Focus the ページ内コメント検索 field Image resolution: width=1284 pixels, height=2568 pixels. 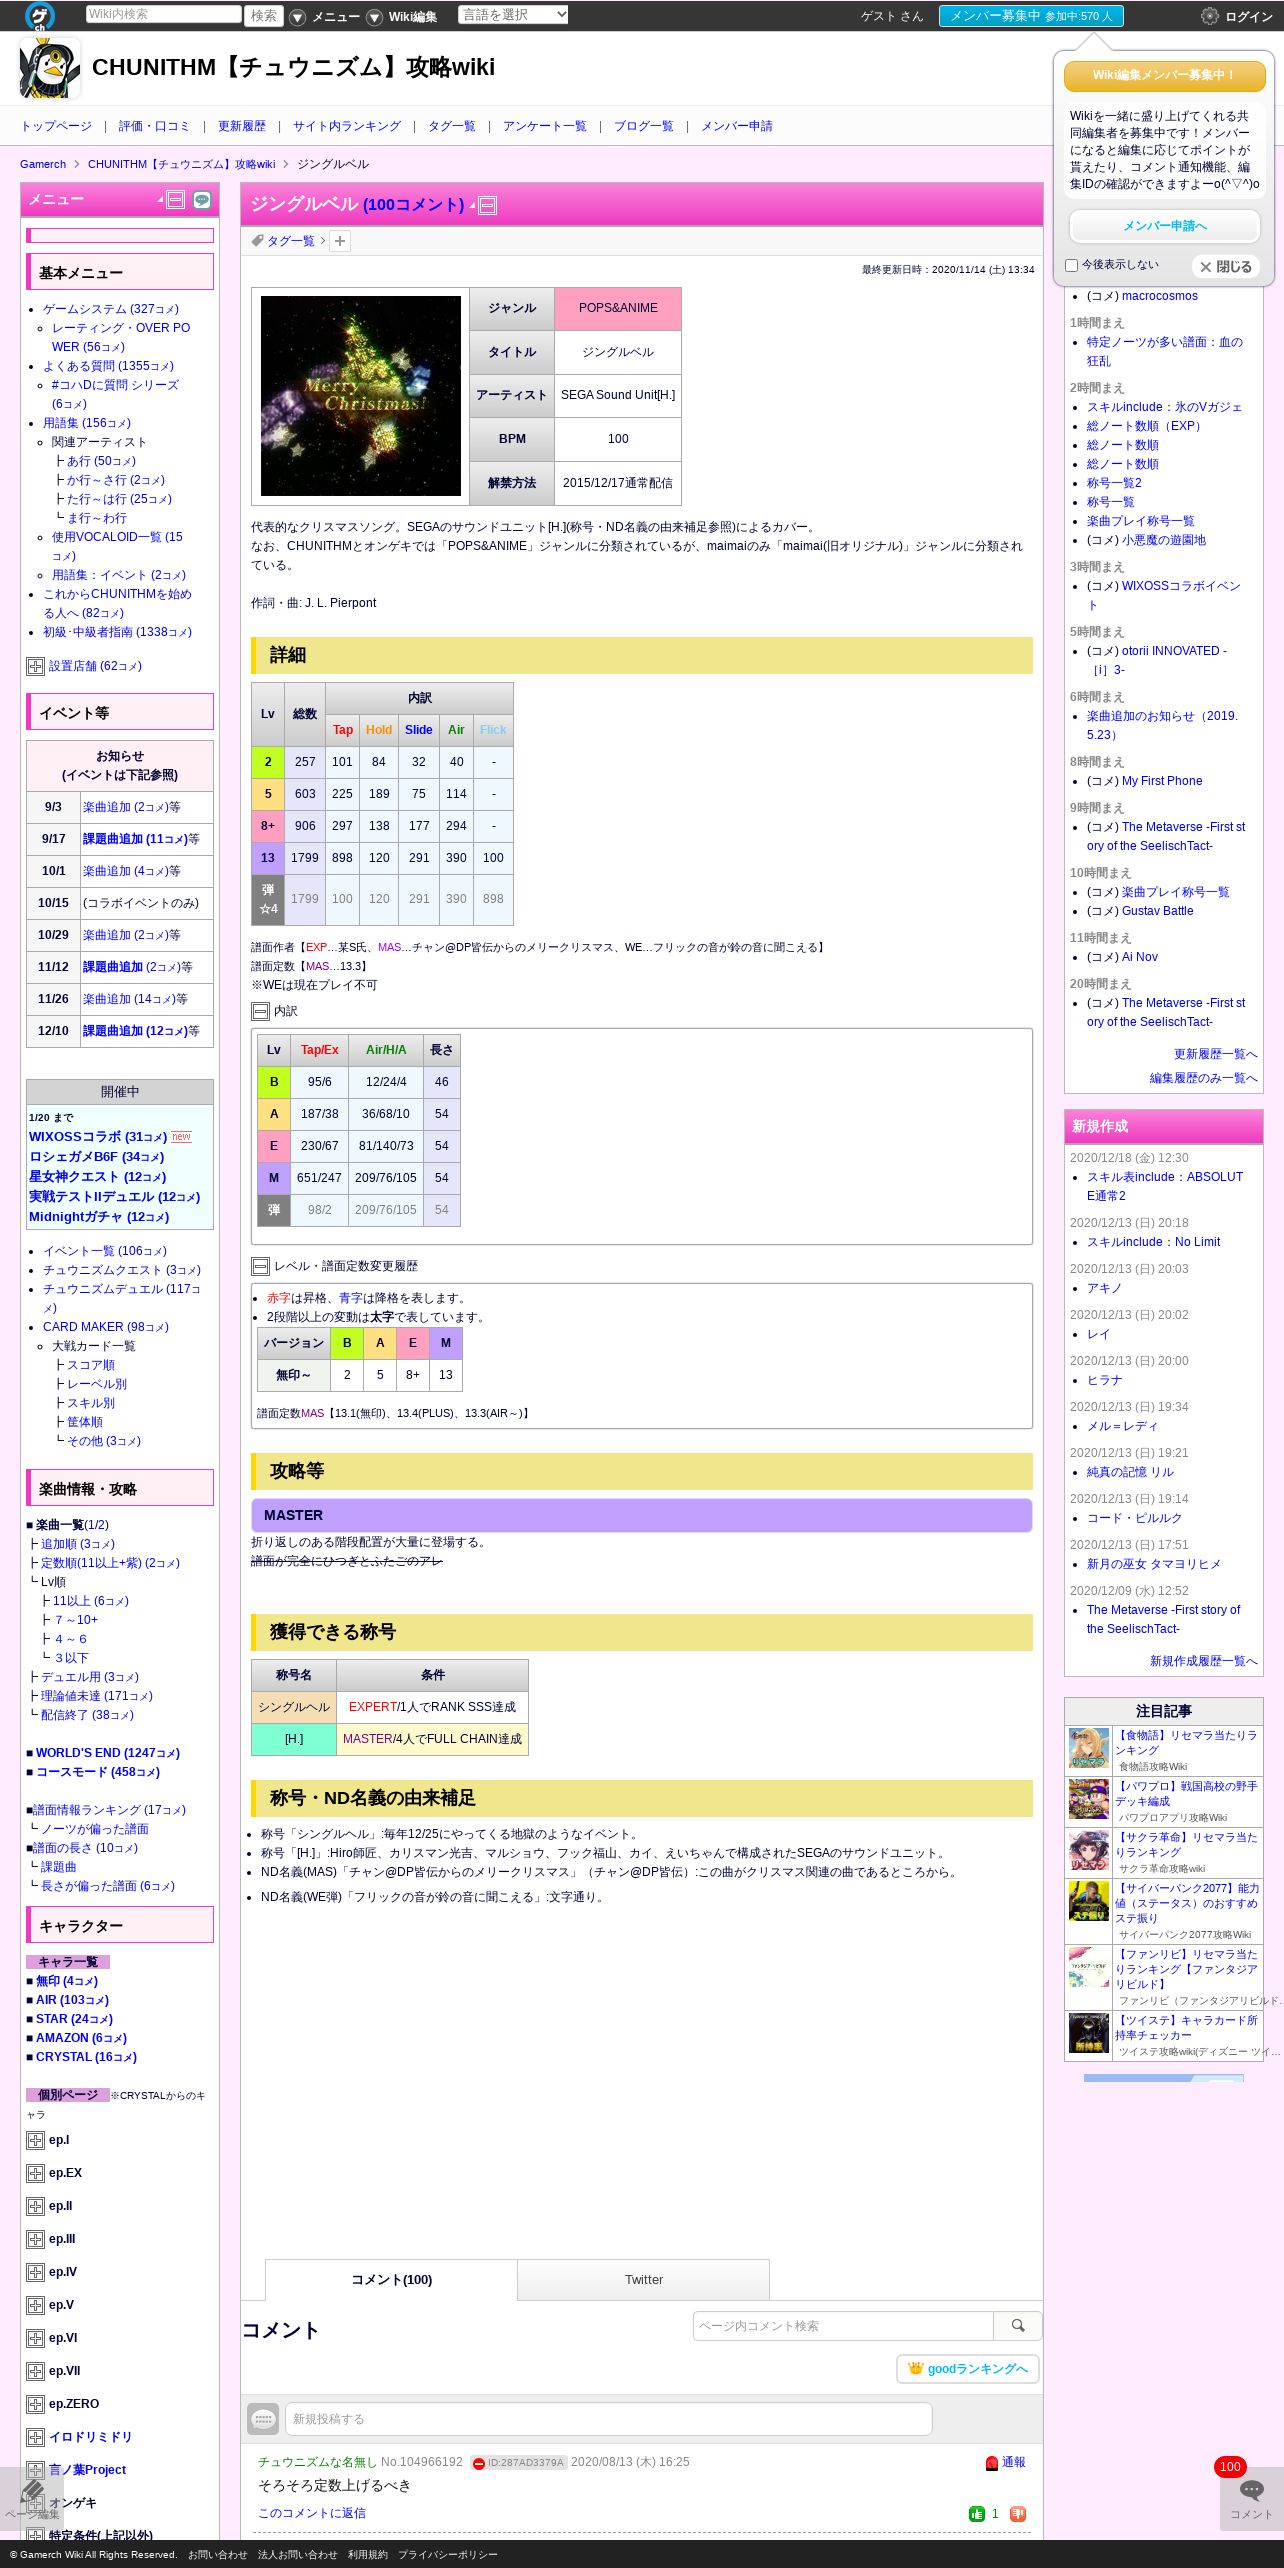[x=843, y=2326]
